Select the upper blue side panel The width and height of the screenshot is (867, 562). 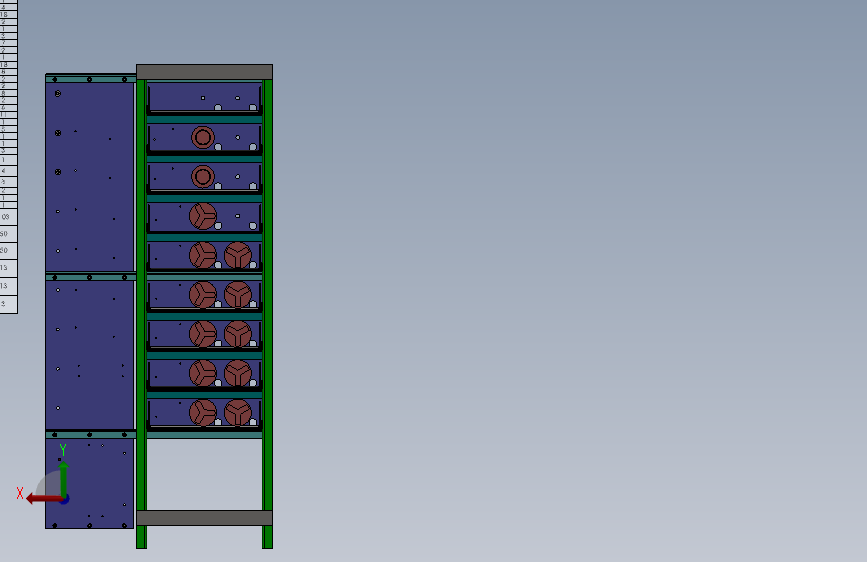90,177
